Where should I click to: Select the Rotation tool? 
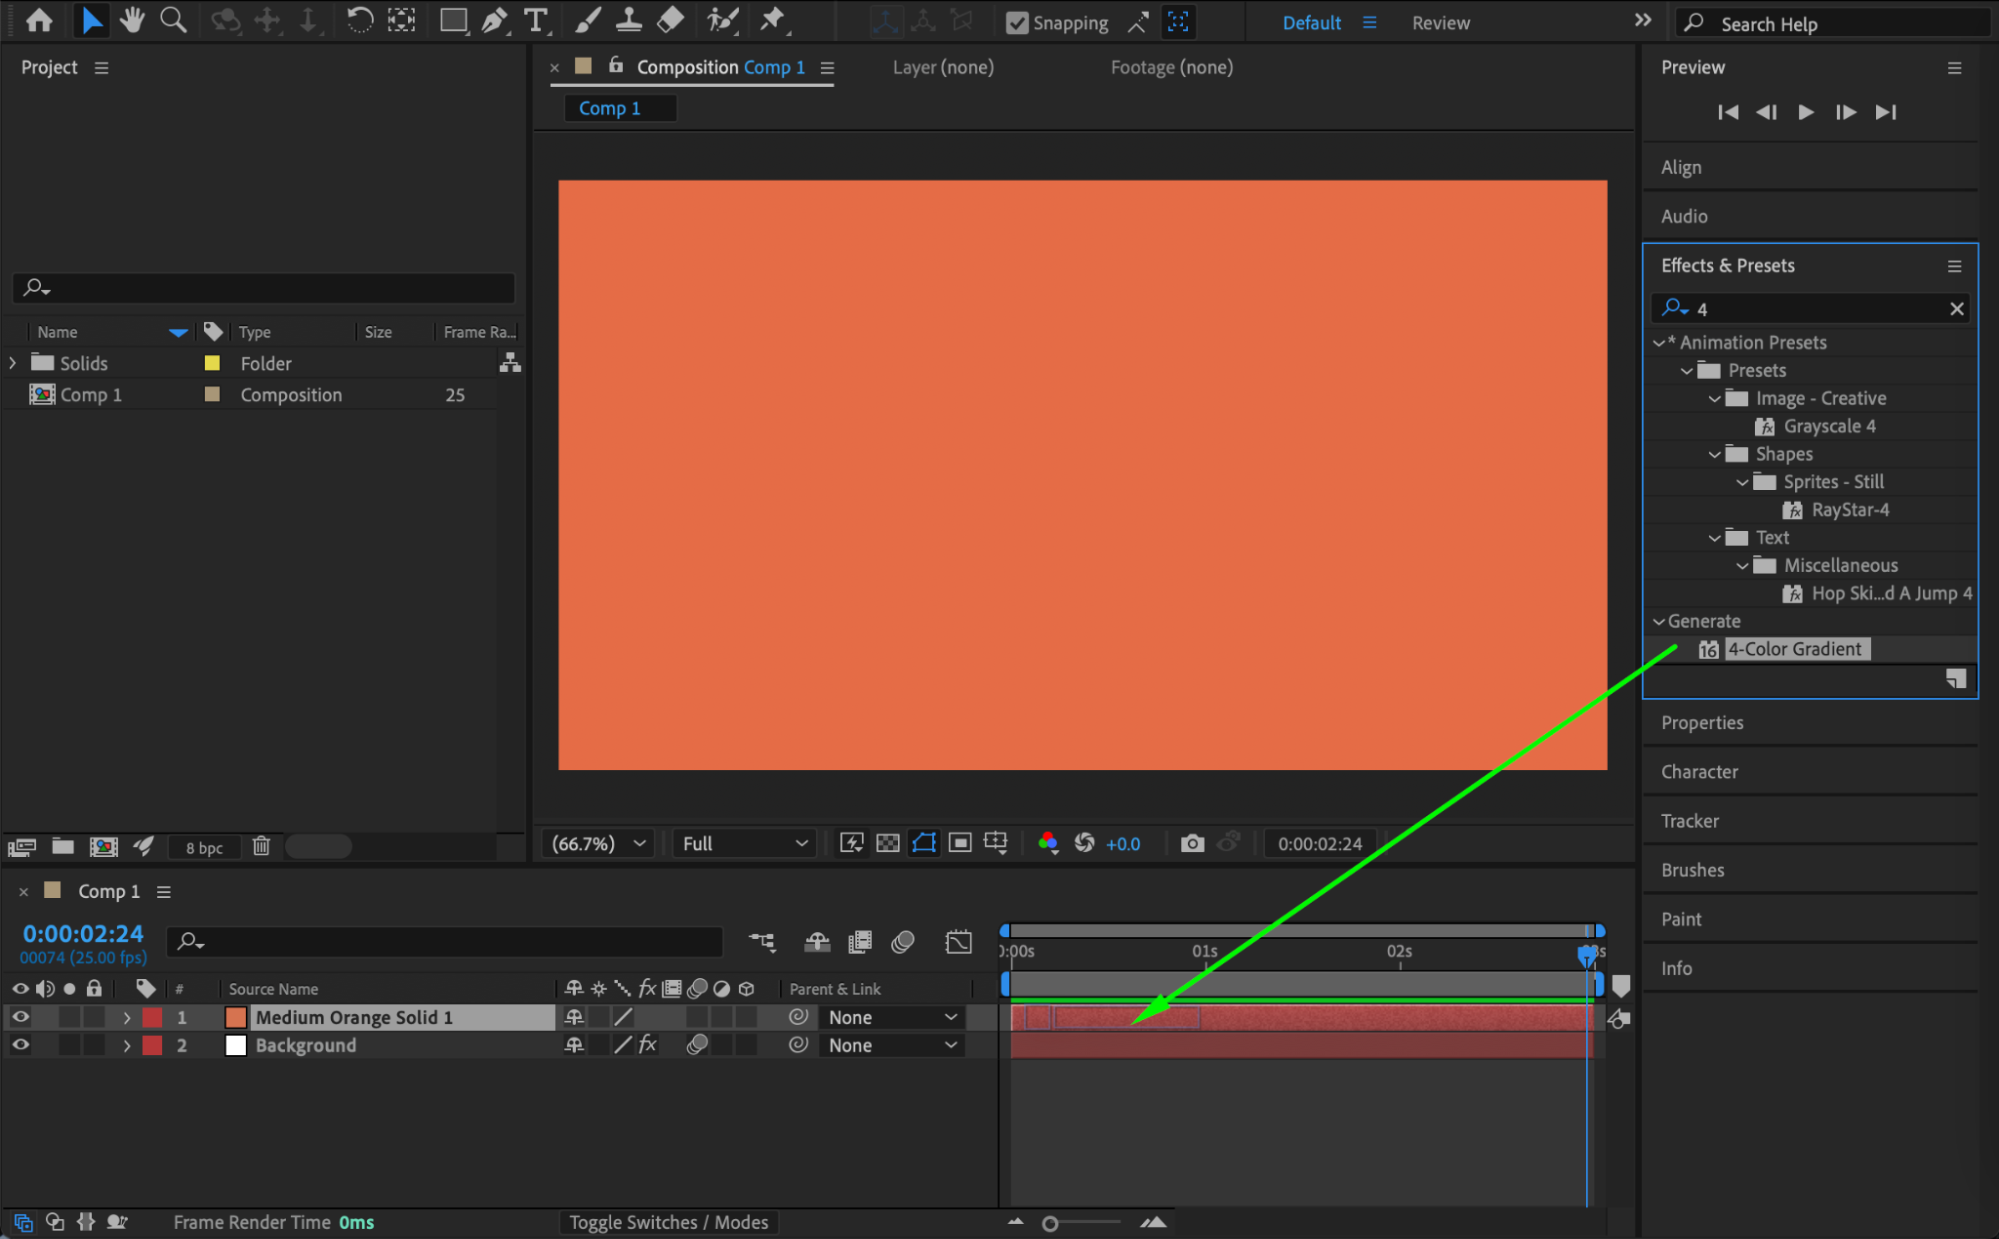359,20
